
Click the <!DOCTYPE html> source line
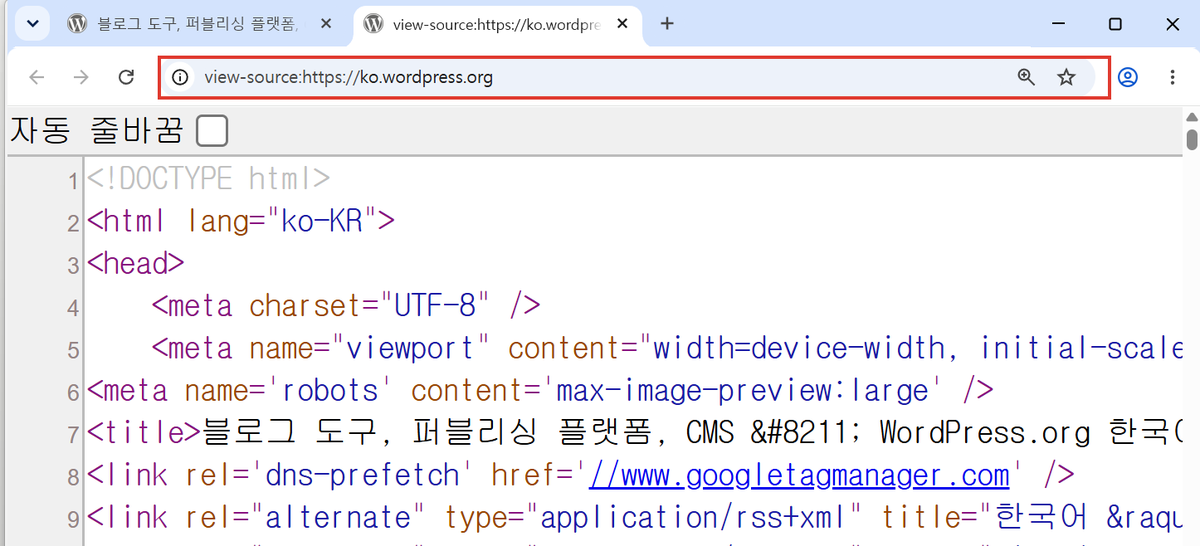pos(208,180)
